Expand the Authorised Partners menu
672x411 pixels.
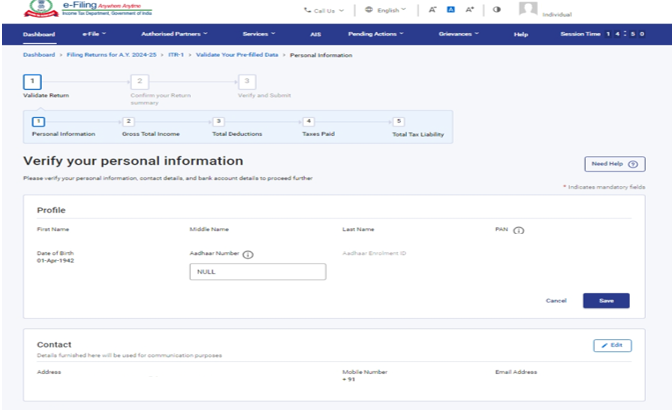(x=176, y=35)
